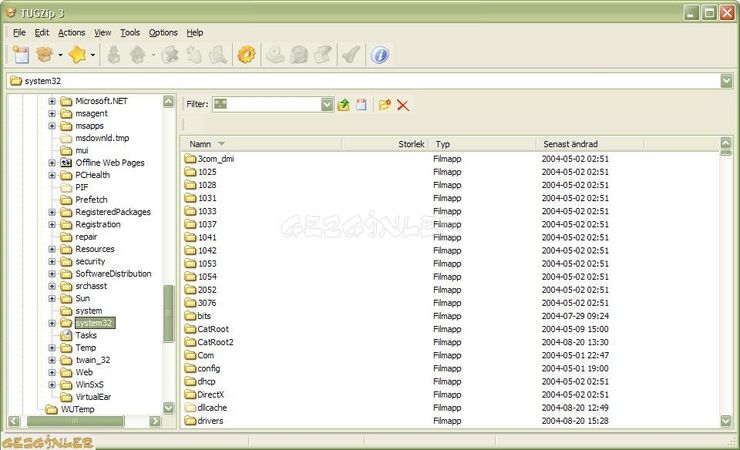Click the grayed-out disk joystick icon

click(x=275, y=55)
